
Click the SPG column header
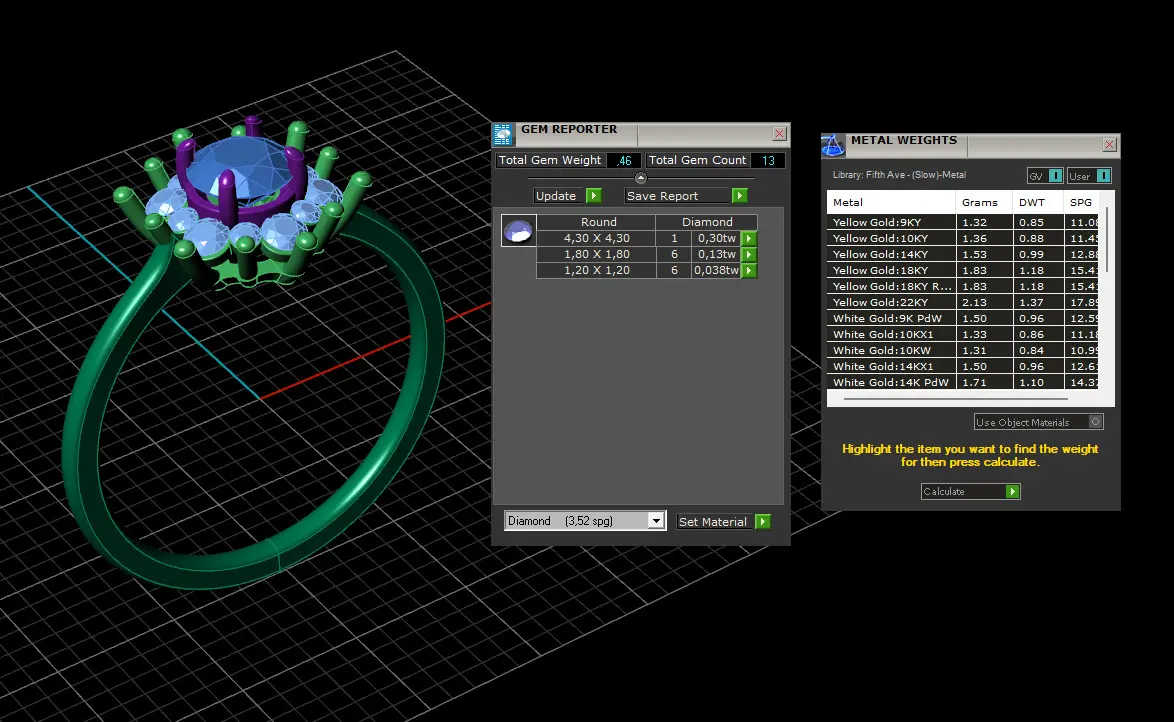click(x=1082, y=202)
